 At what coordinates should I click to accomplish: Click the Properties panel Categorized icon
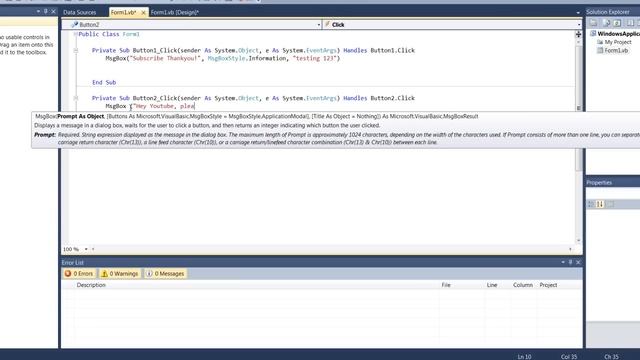(591, 204)
